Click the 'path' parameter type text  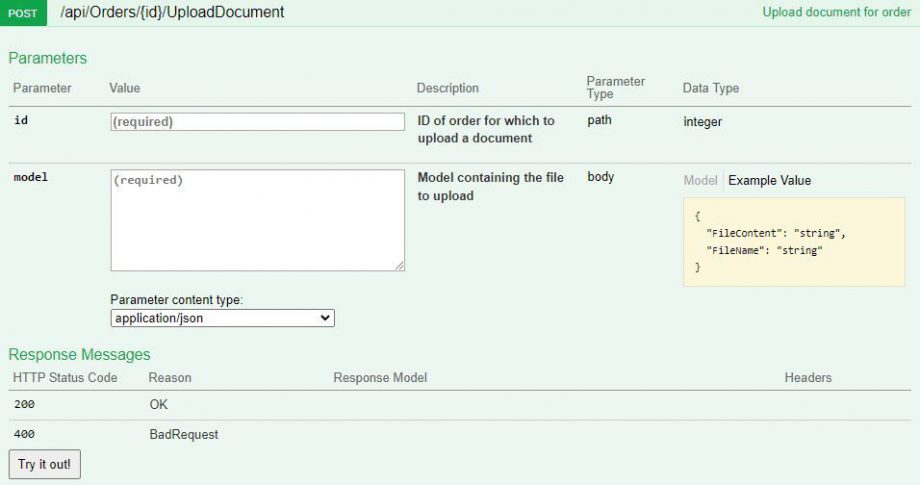coord(599,120)
